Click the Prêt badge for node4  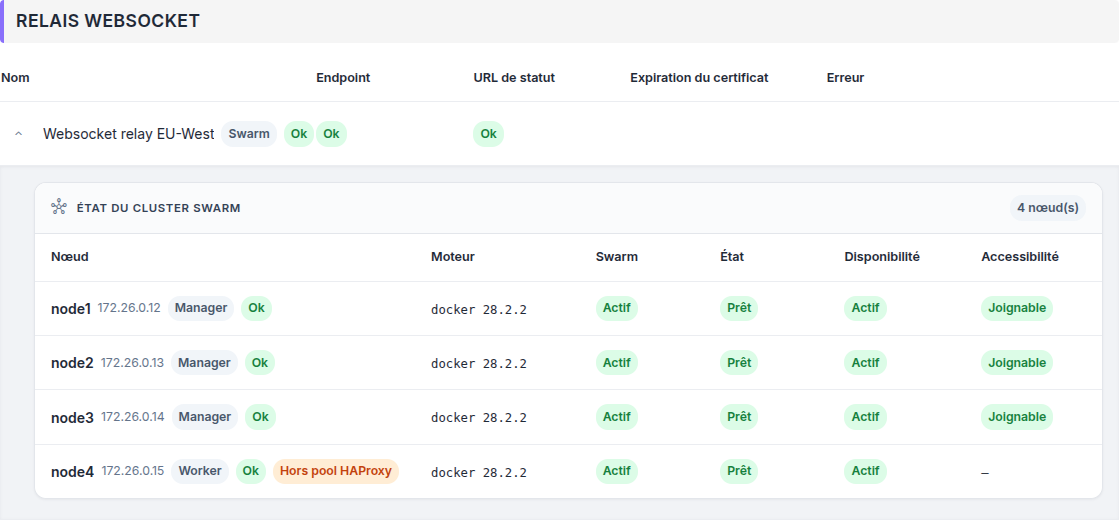tap(739, 471)
